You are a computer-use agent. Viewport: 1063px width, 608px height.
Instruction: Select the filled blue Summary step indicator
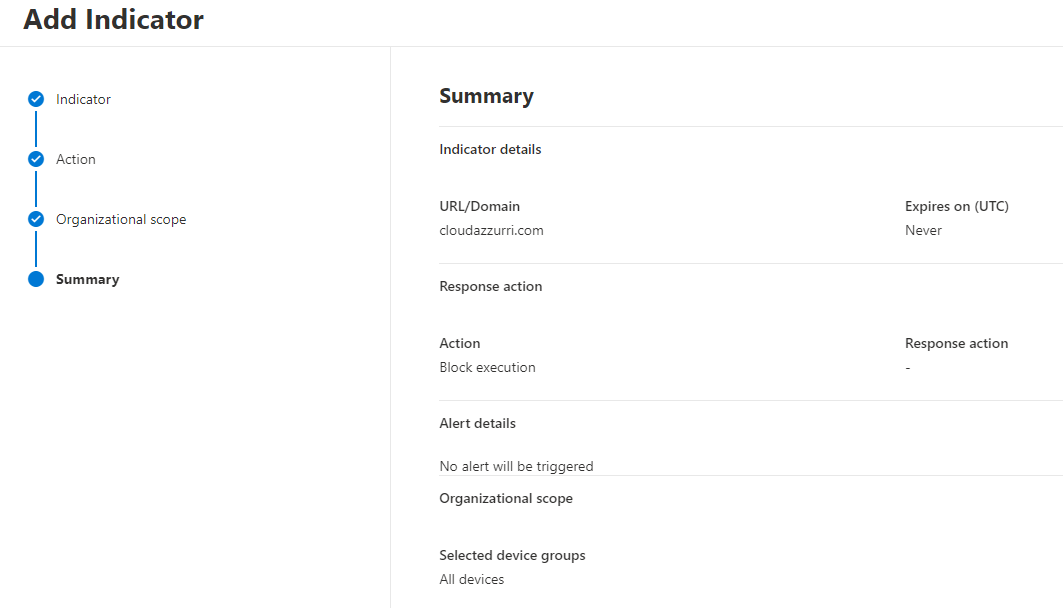pyautogui.click(x=36, y=279)
